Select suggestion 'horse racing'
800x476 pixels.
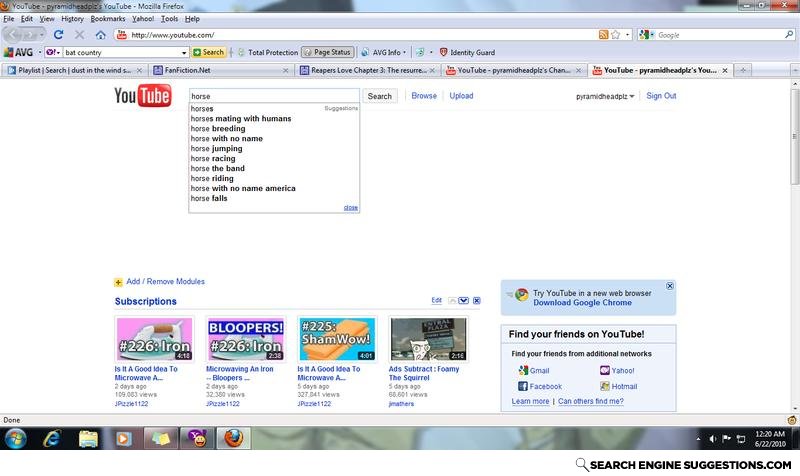[213, 158]
